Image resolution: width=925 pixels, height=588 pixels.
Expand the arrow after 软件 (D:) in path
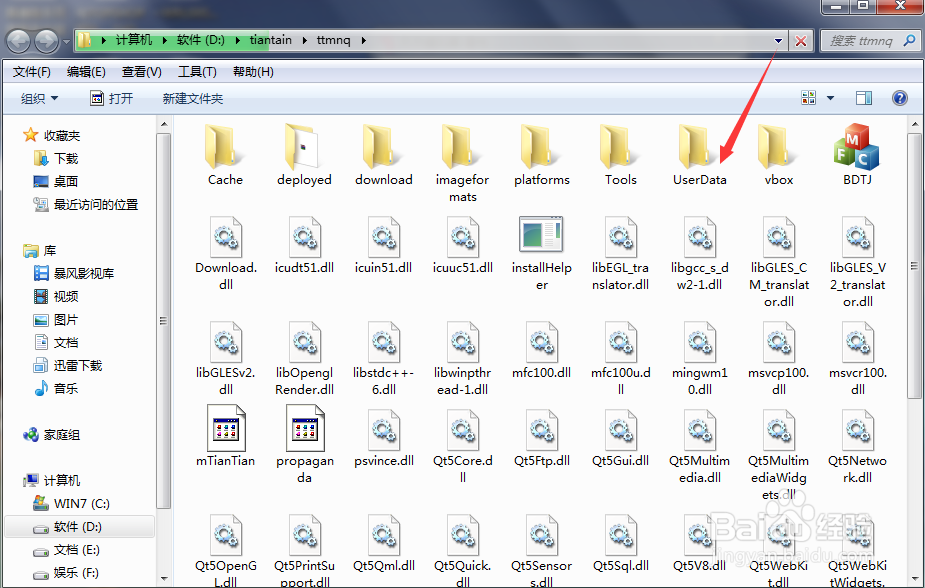click(237, 40)
